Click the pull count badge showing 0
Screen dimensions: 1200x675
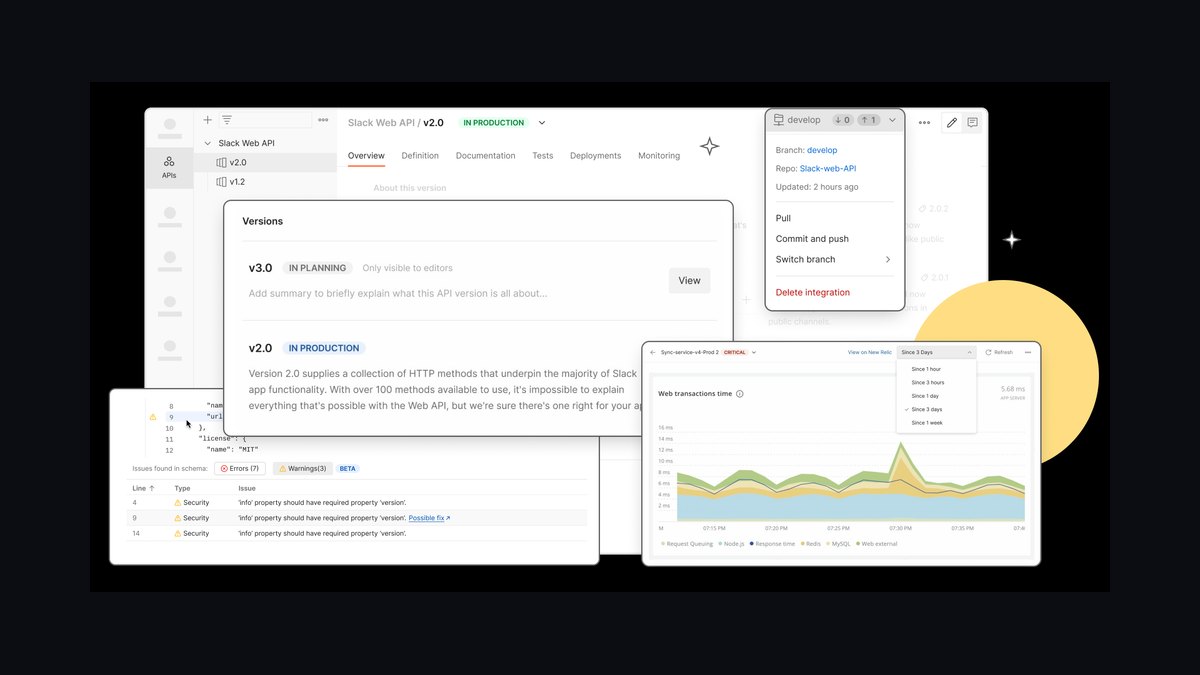[x=842, y=120]
